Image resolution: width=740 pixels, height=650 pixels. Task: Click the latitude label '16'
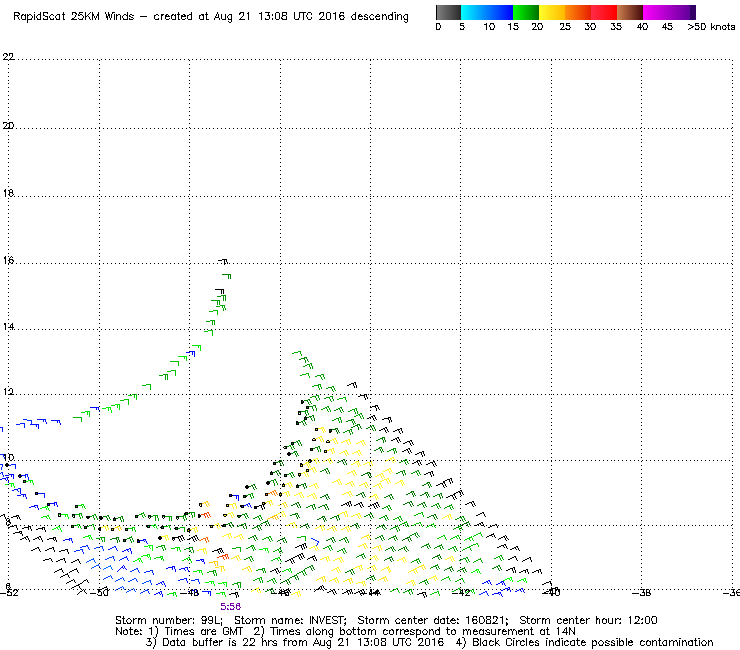point(8,260)
